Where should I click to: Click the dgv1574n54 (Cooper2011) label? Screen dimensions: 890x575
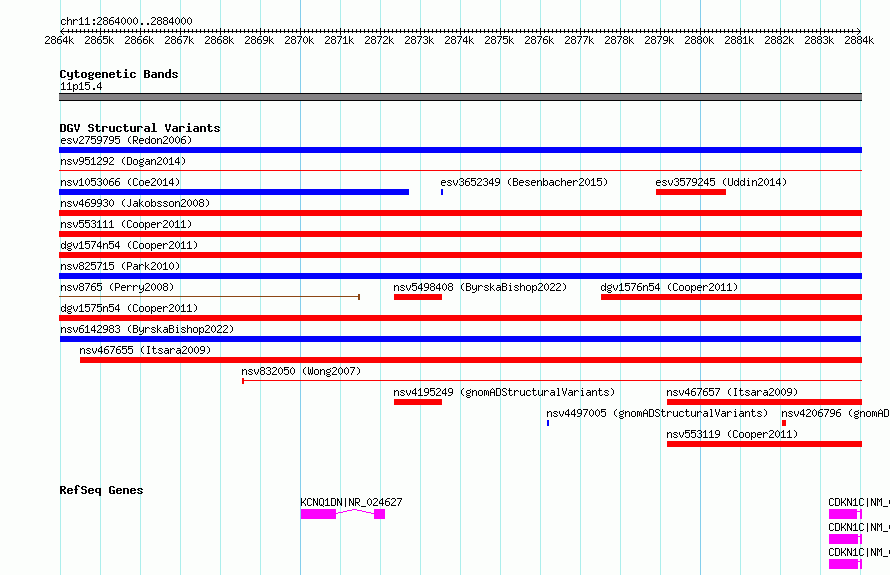[129, 245]
